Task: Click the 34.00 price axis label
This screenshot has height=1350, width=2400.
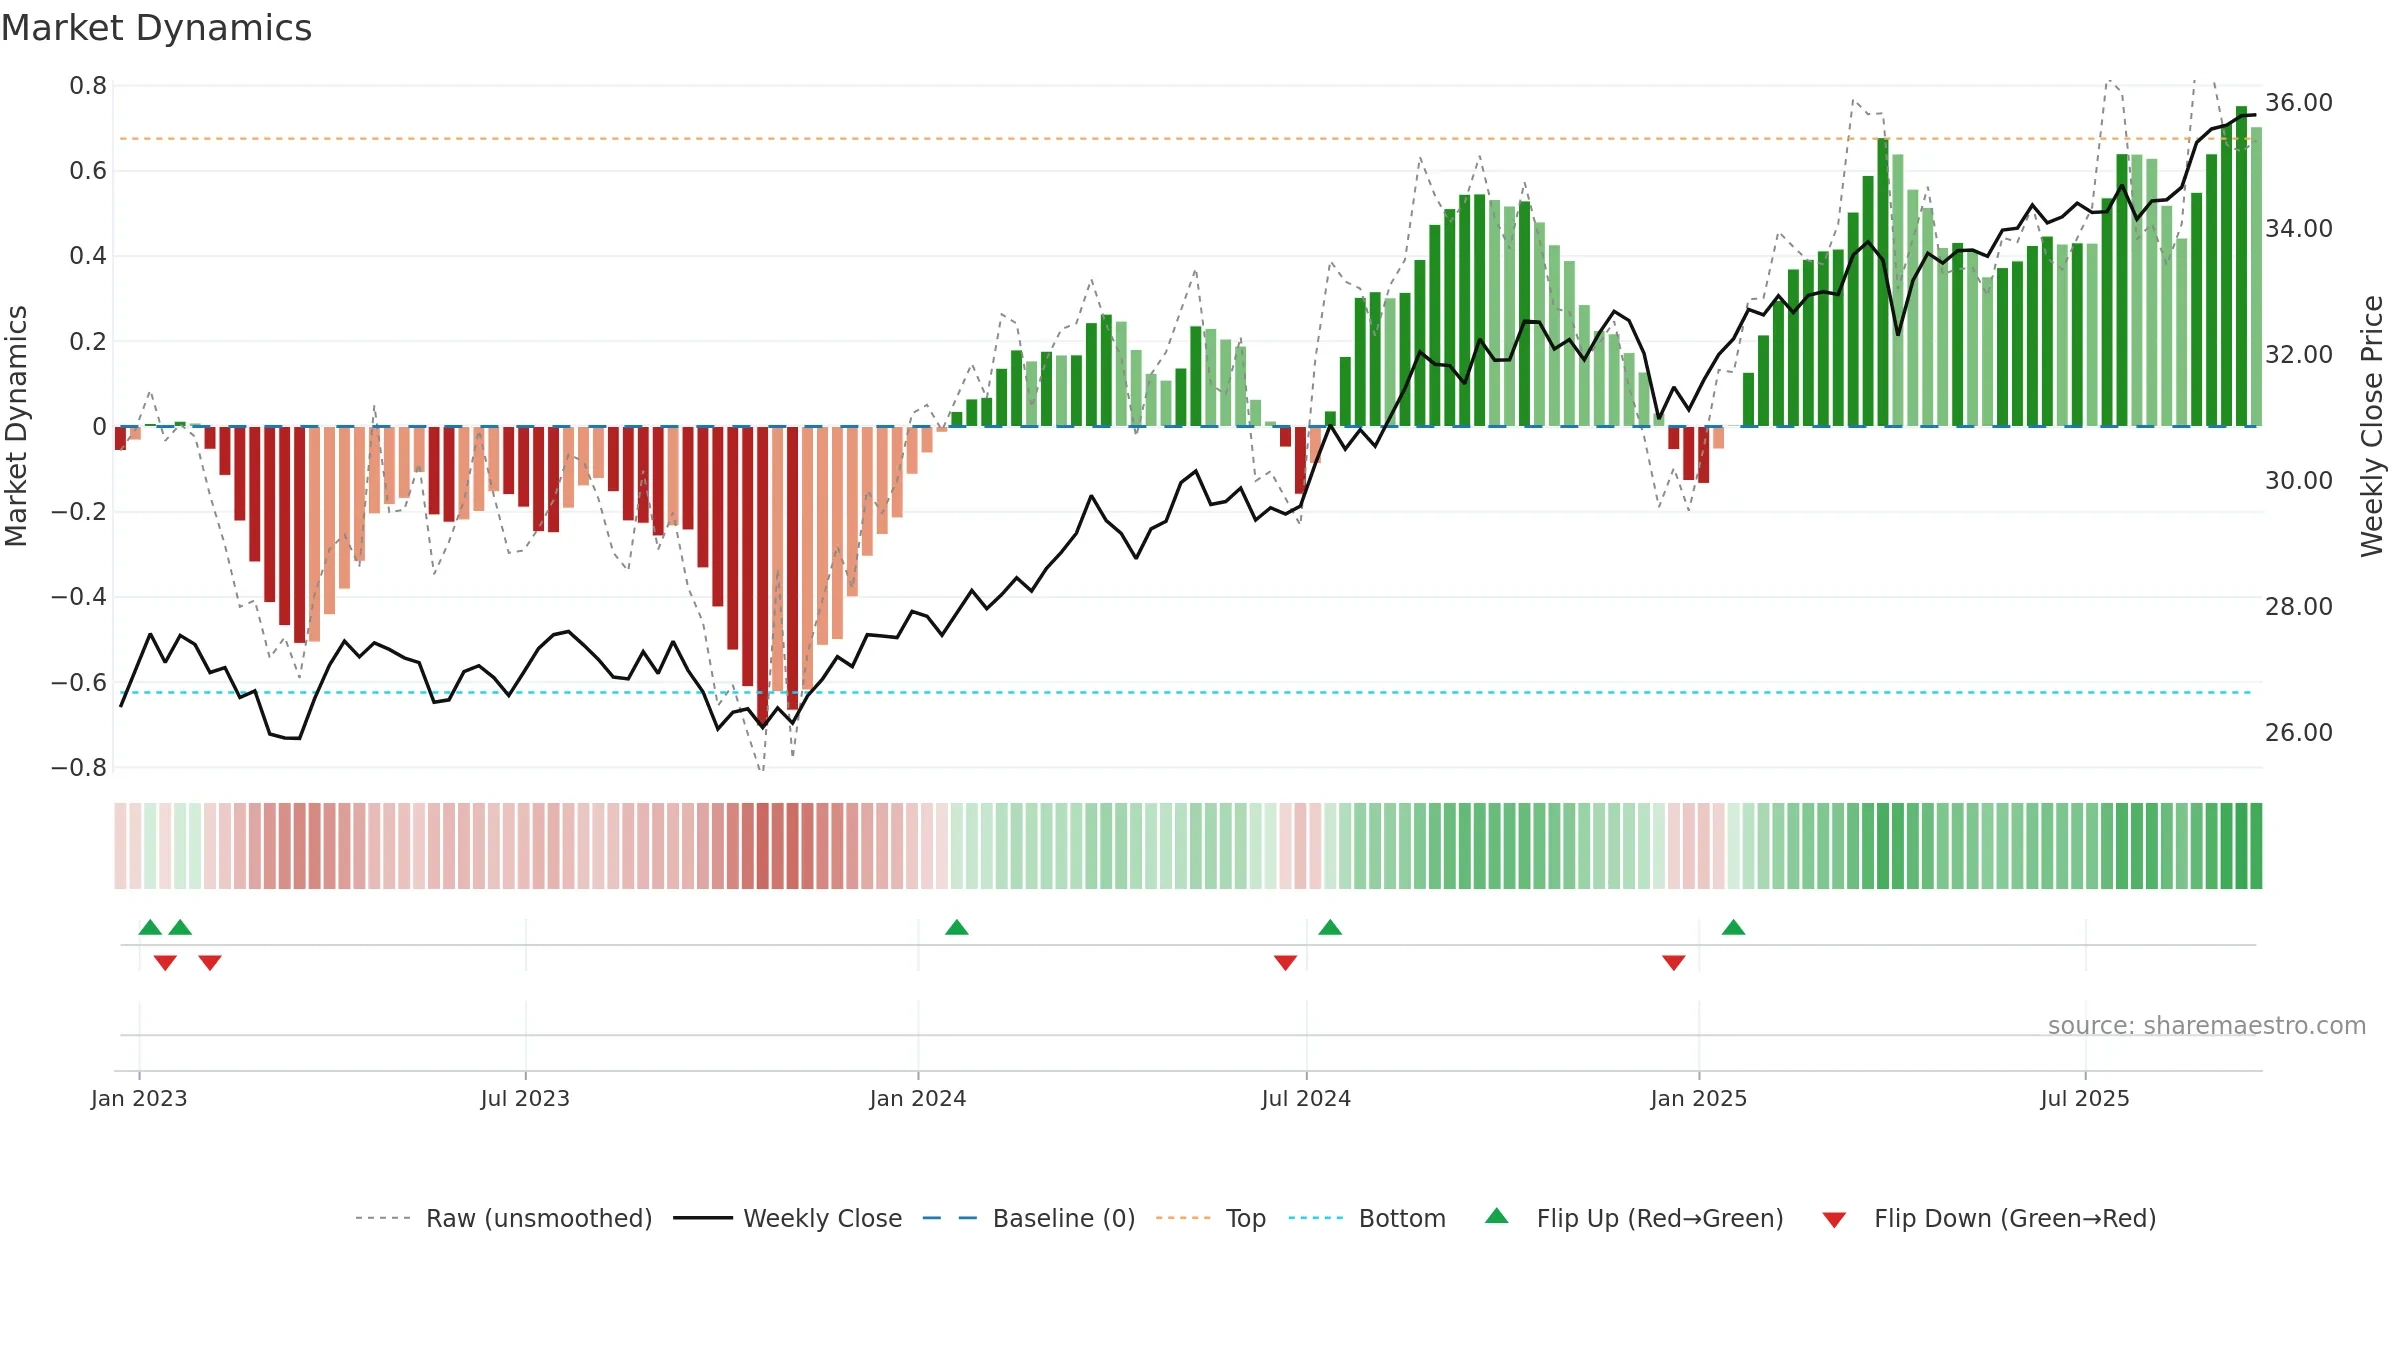Action: click(x=2299, y=229)
